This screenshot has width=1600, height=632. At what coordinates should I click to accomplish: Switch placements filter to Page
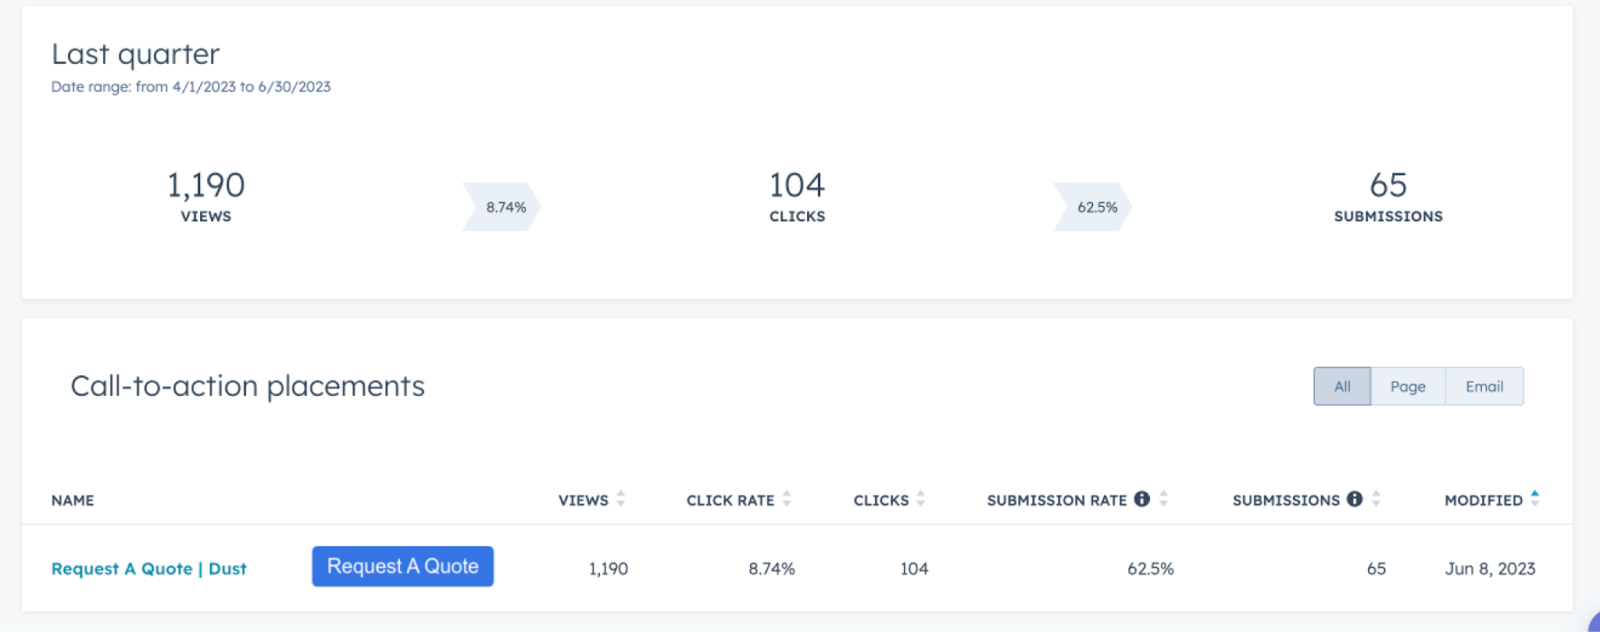click(1408, 387)
